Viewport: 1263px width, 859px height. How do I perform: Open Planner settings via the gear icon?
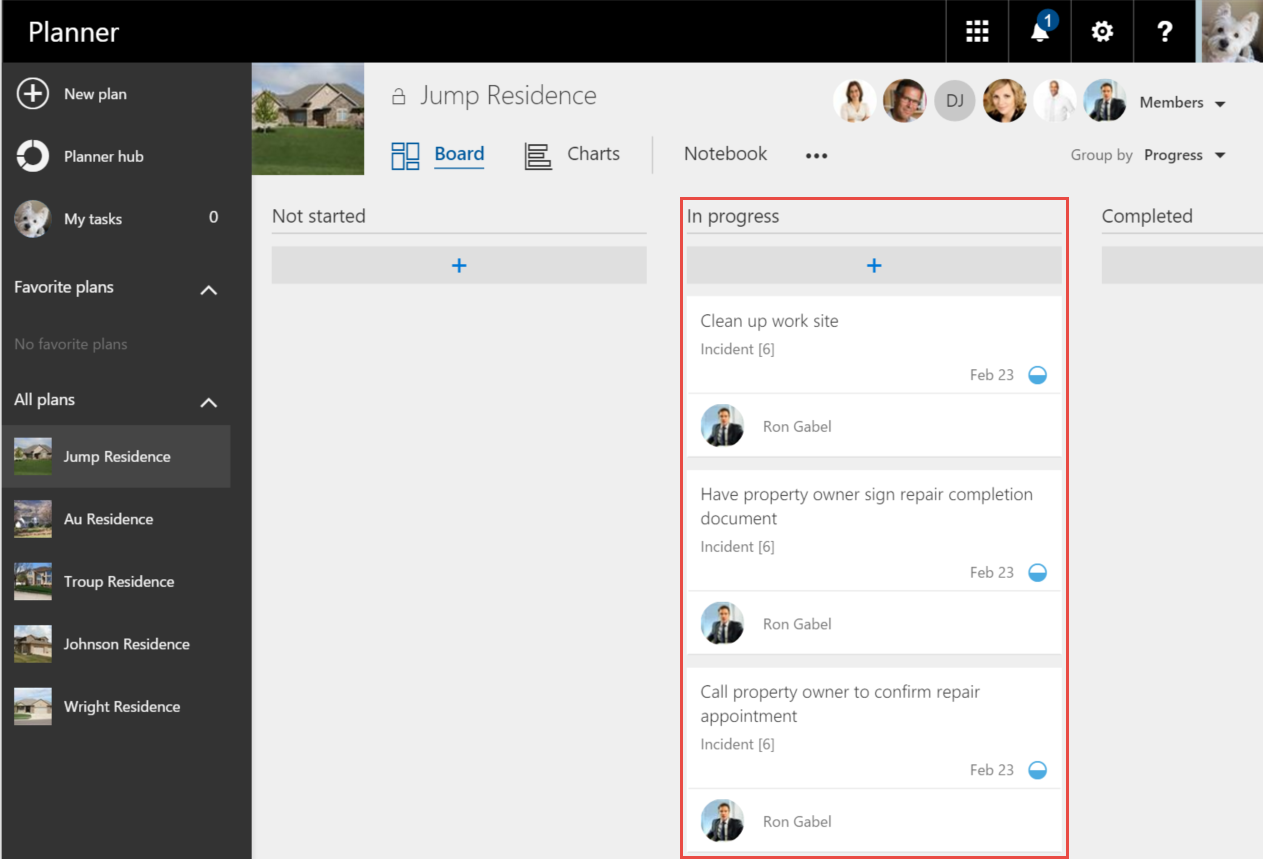point(1101,31)
